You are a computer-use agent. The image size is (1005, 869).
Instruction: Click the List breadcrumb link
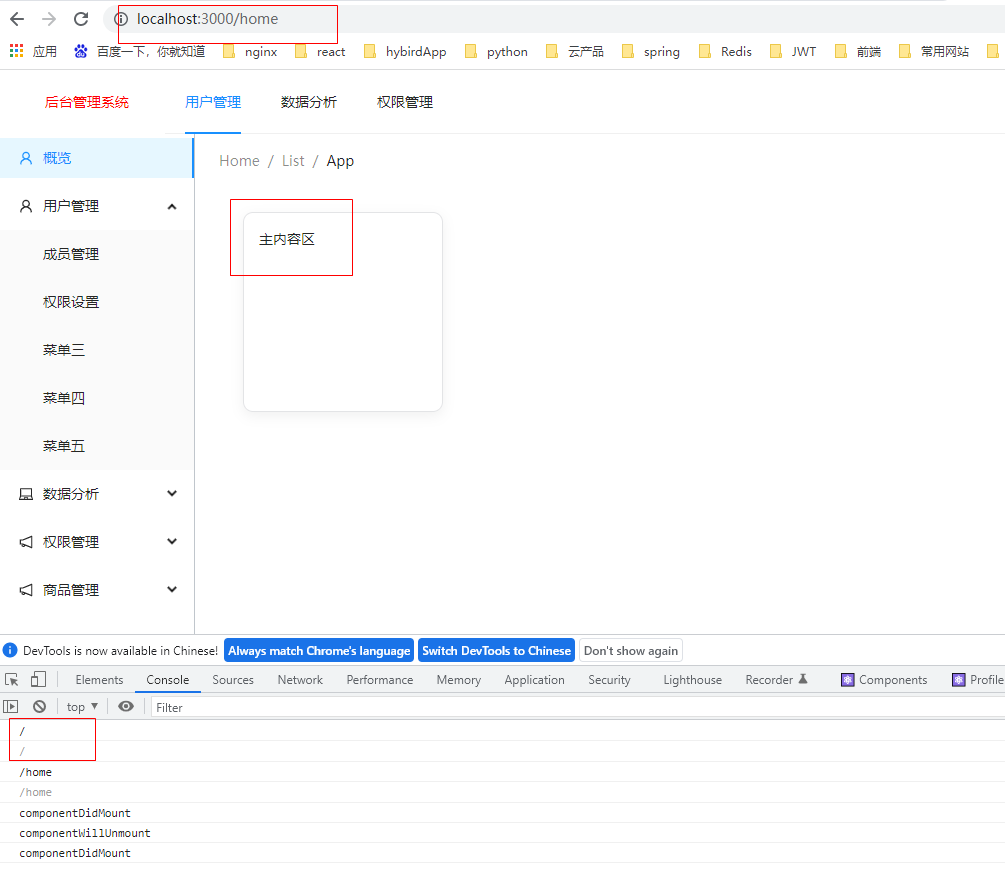(x=293, y=161)
